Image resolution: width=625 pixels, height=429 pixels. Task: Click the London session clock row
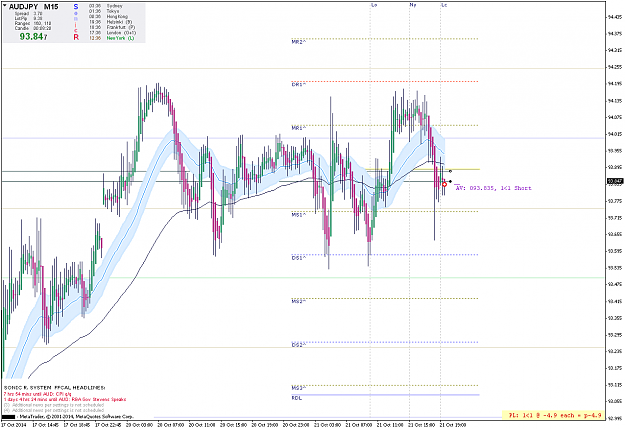click(112, 32)
